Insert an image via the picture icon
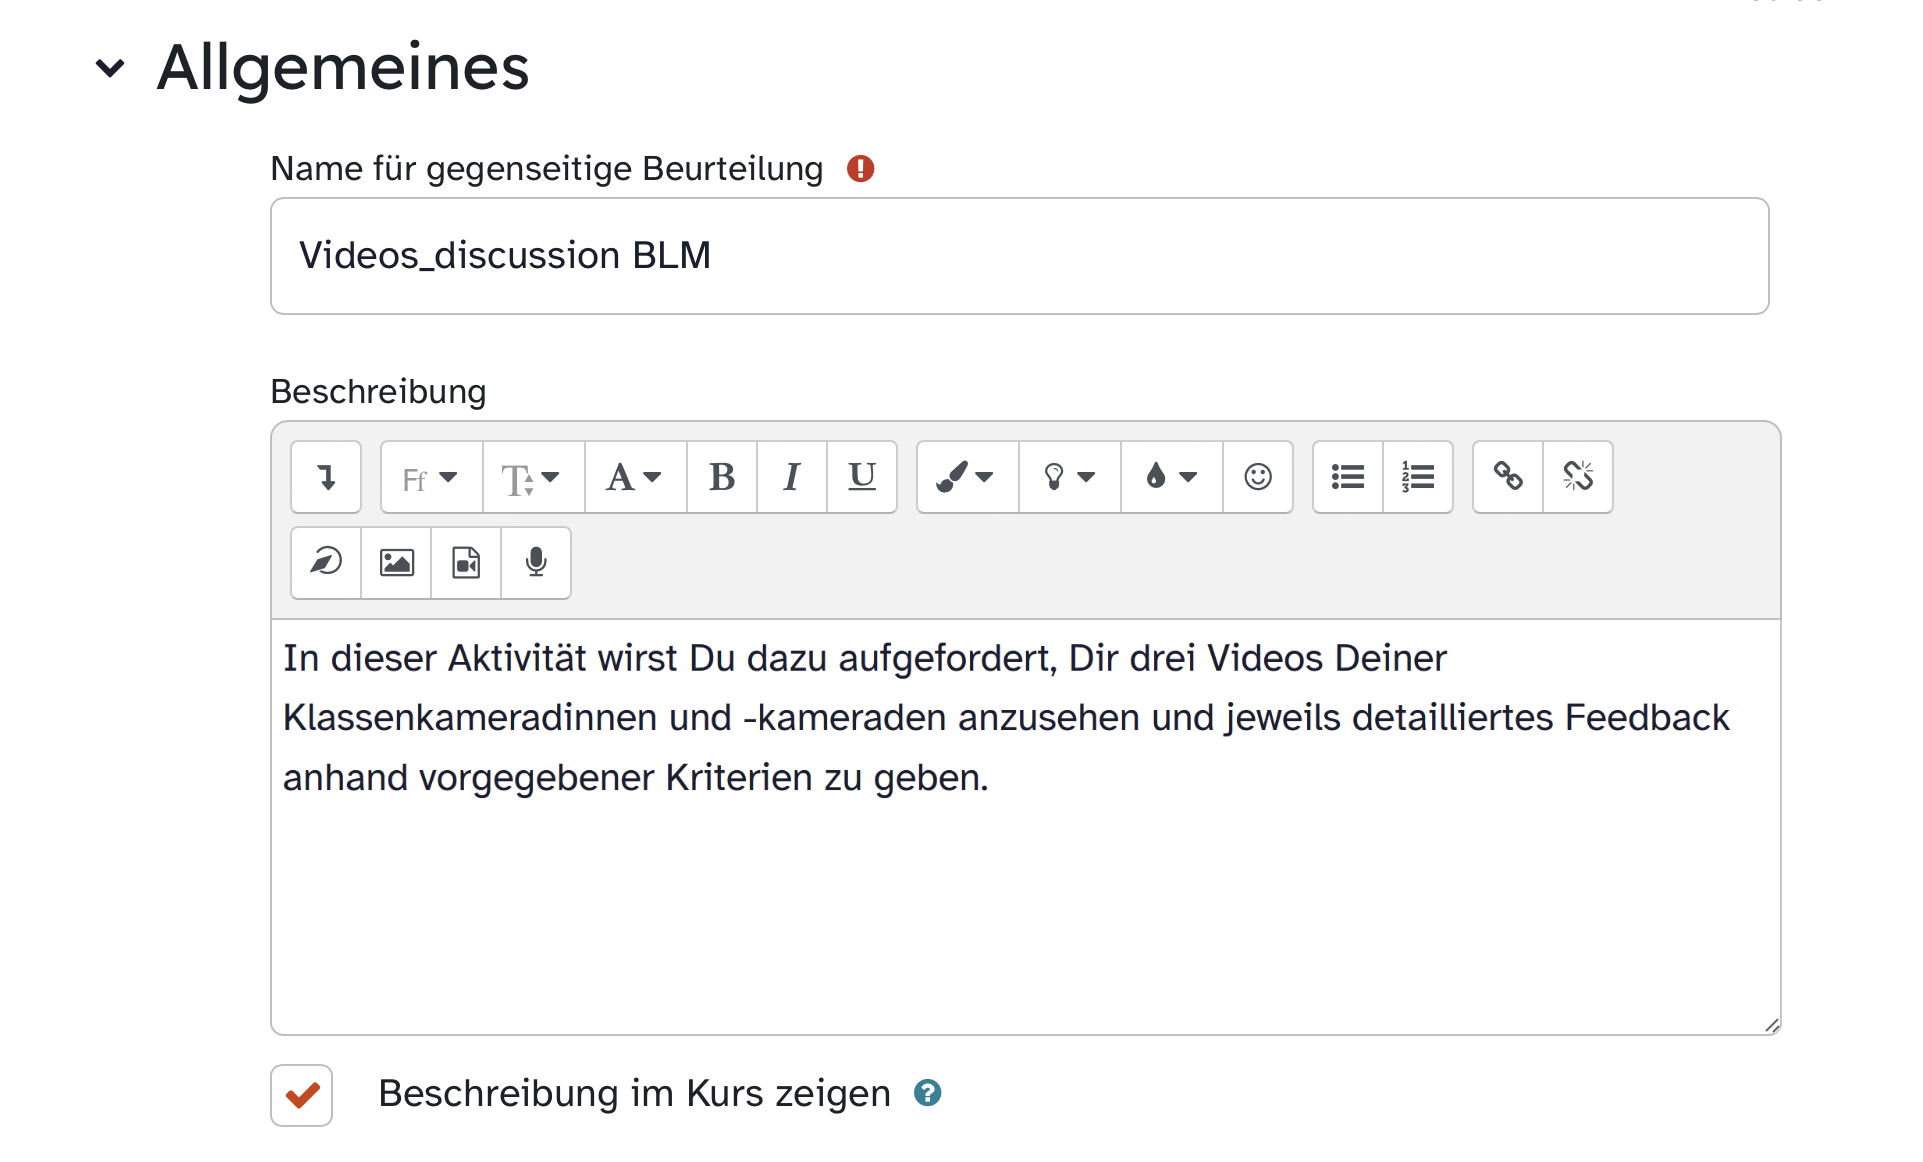Viewport: 1923px width, 1162px height. (396, 563)
